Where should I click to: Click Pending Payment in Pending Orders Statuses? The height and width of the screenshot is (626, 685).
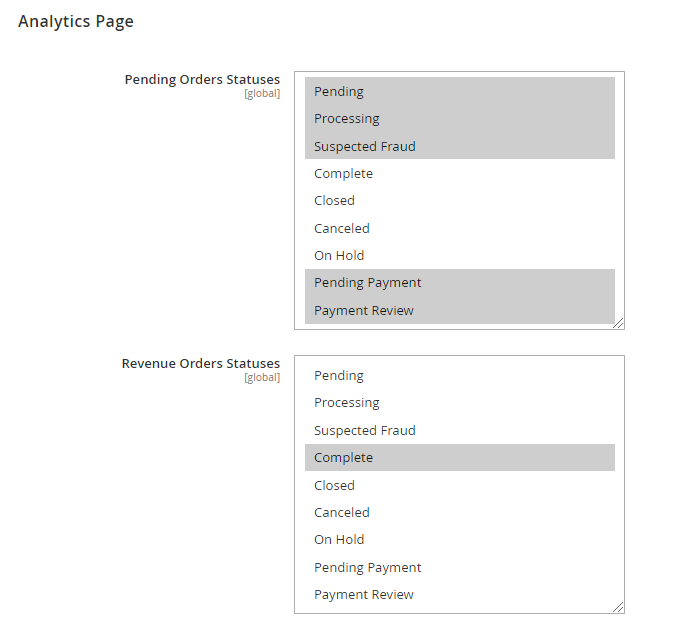pos(368,283)
